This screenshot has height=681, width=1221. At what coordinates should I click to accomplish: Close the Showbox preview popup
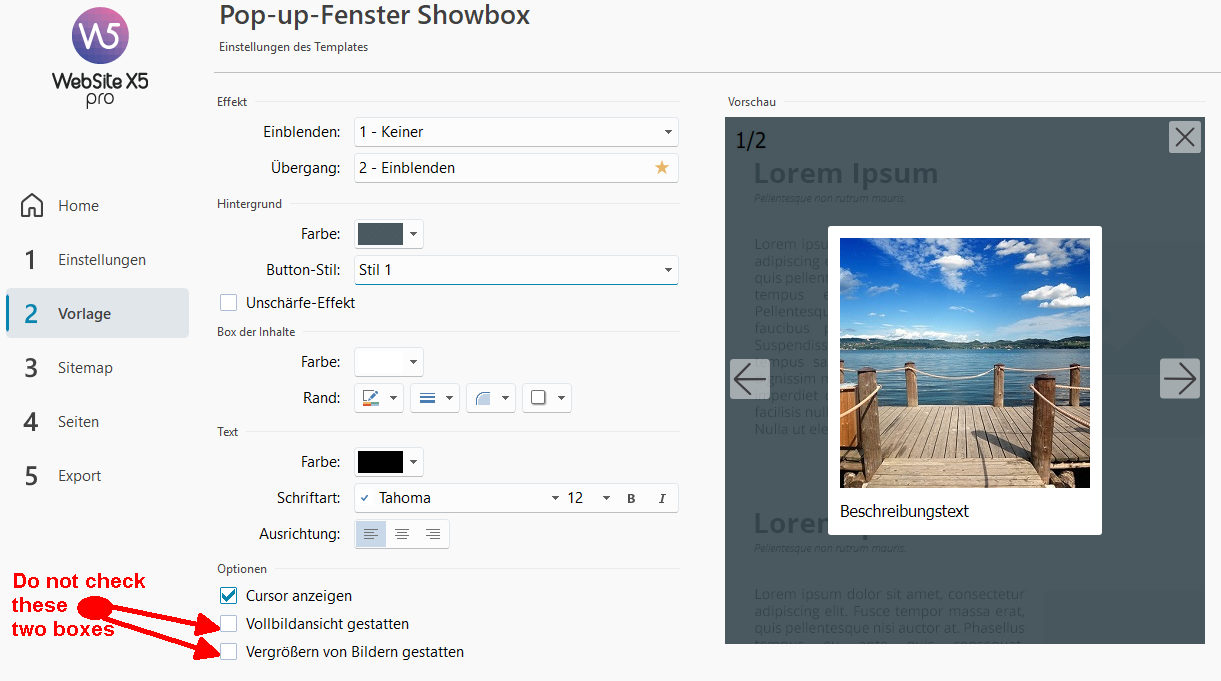[1184, 137]
